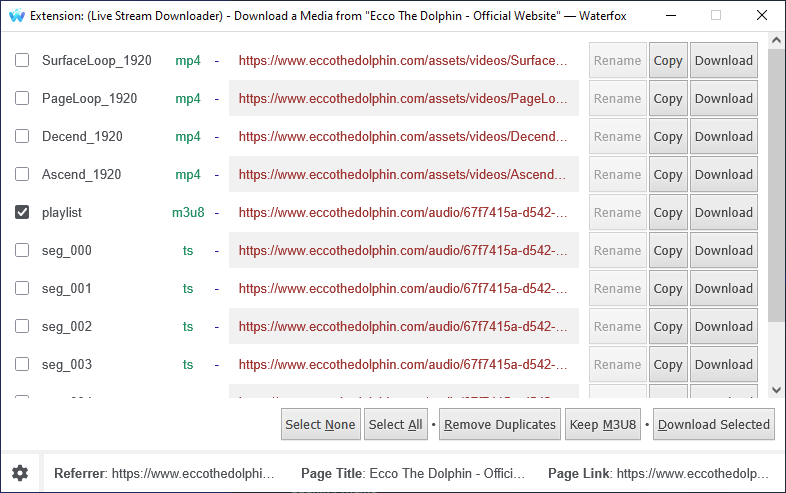Copy the playlist m3u8 link
Image resolution: width=786 pixels, height=493 pixels.
(x=668, y=213)
